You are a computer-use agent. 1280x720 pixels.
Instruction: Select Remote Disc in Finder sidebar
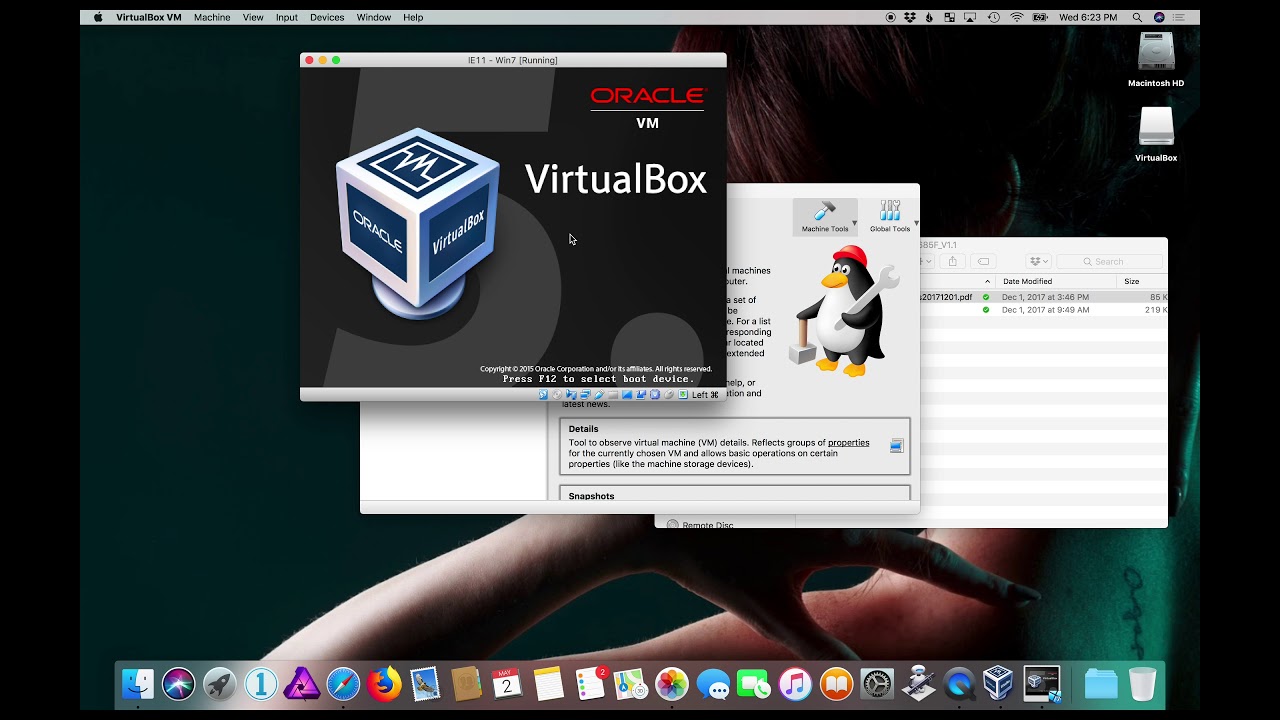(x=708, y=524)
